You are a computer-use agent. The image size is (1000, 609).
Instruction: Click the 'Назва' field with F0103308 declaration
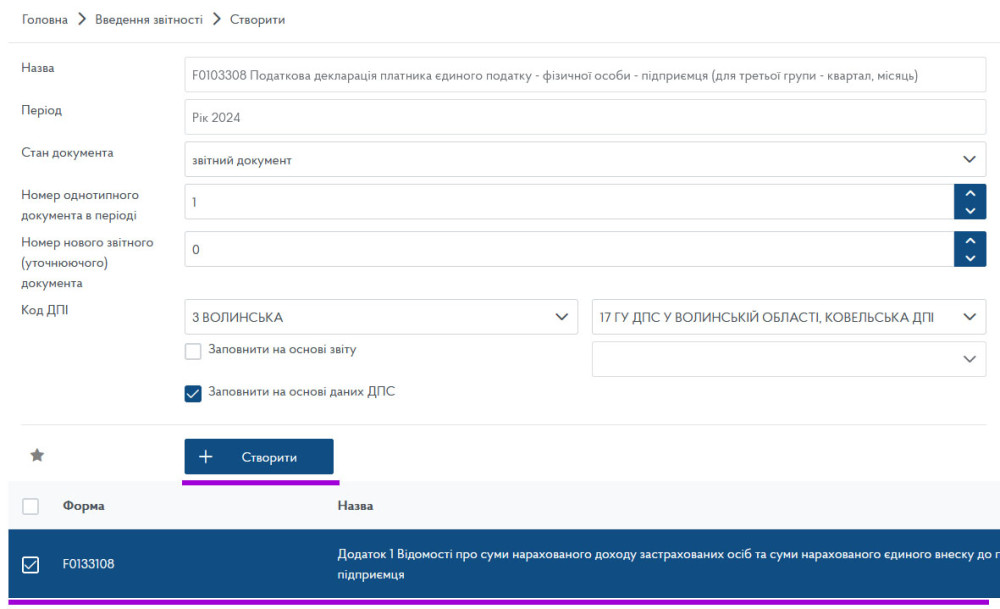tap(585, 75)
